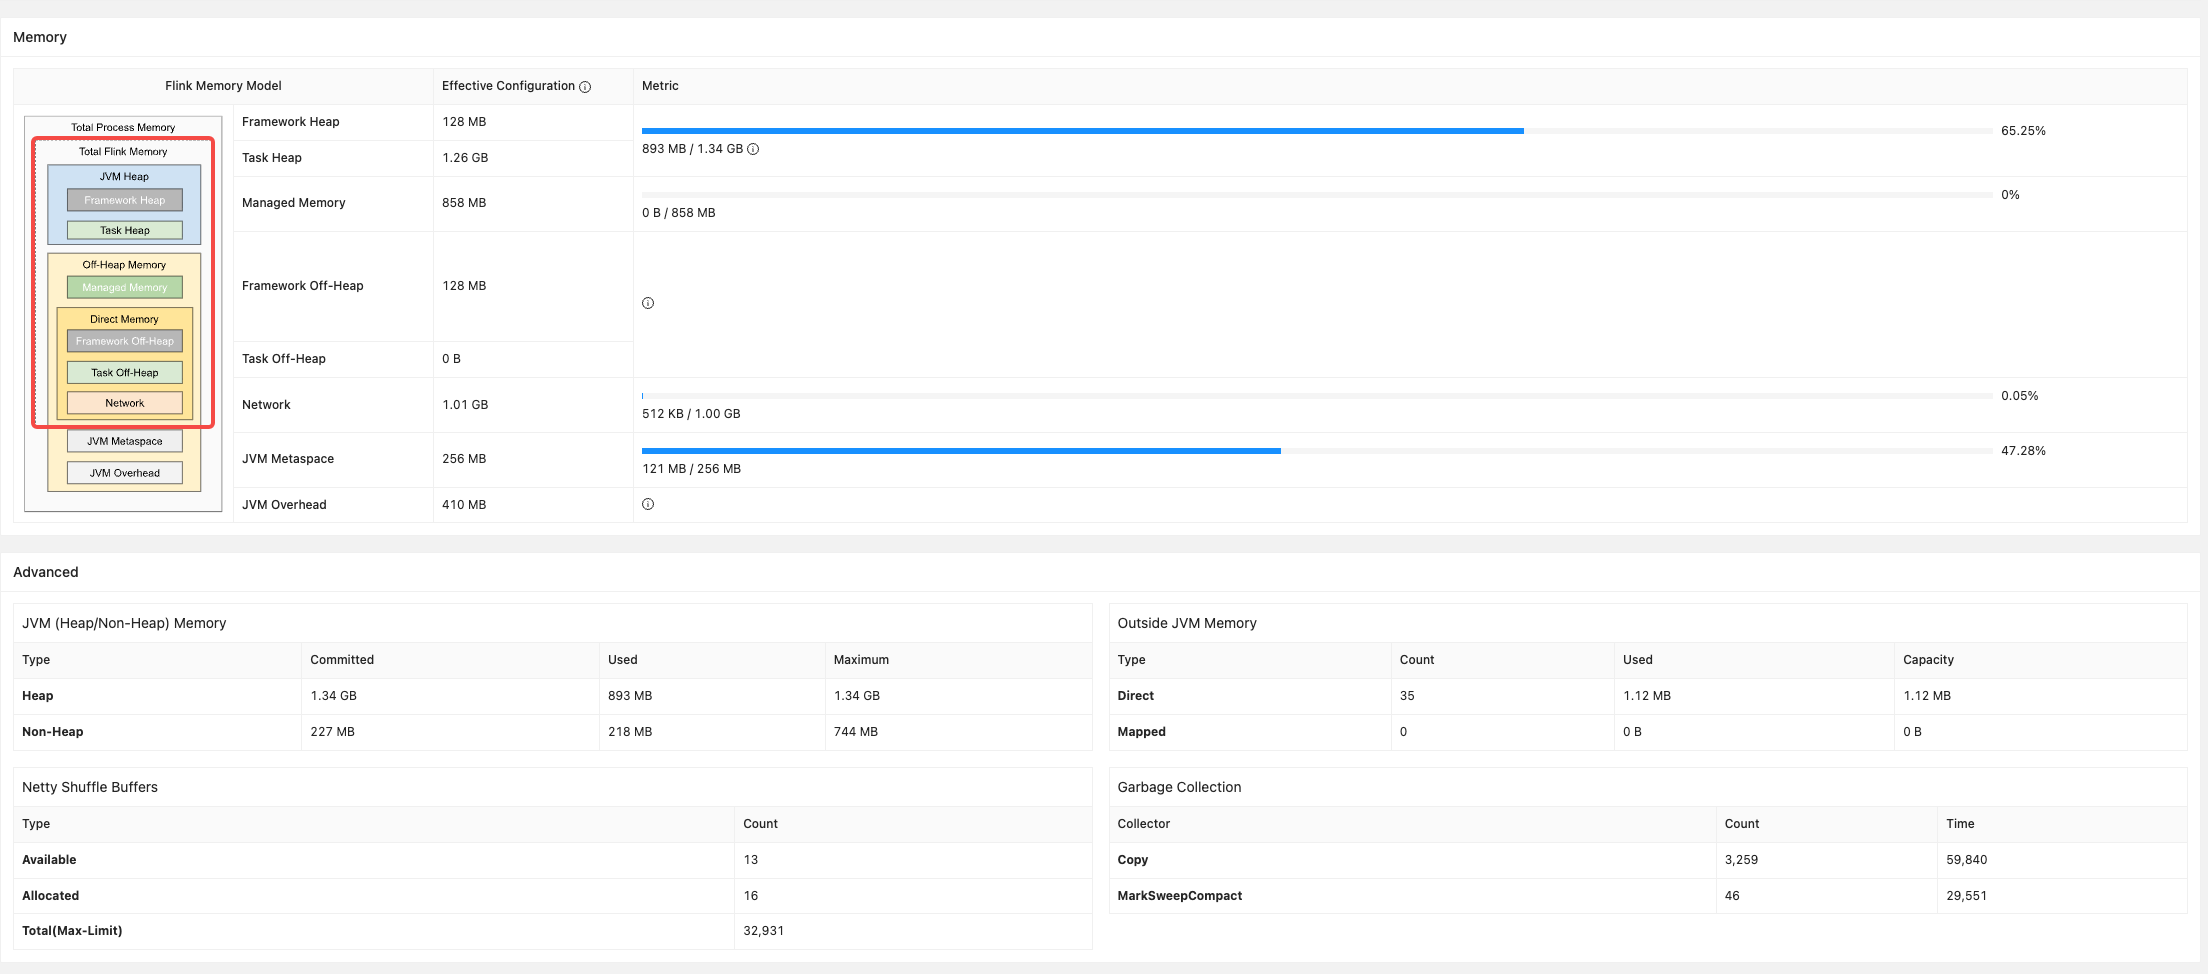Click the JVM Metaspace progress bar at 47.28%
The width and height of the screenshot is (2208, 974).
click(x=1316, y=451)
